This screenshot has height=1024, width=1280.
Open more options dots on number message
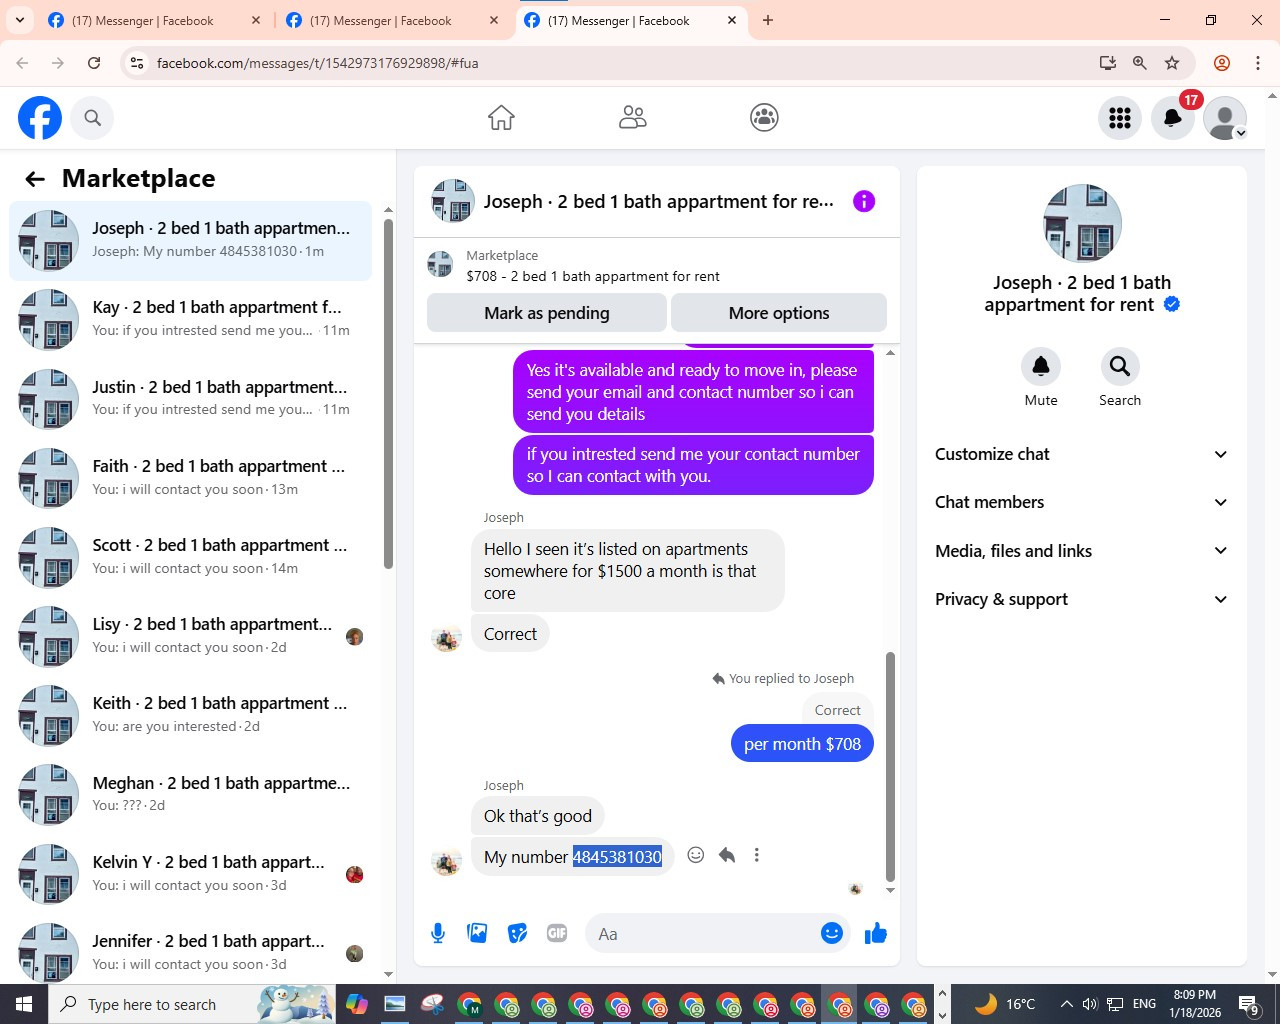757,855
